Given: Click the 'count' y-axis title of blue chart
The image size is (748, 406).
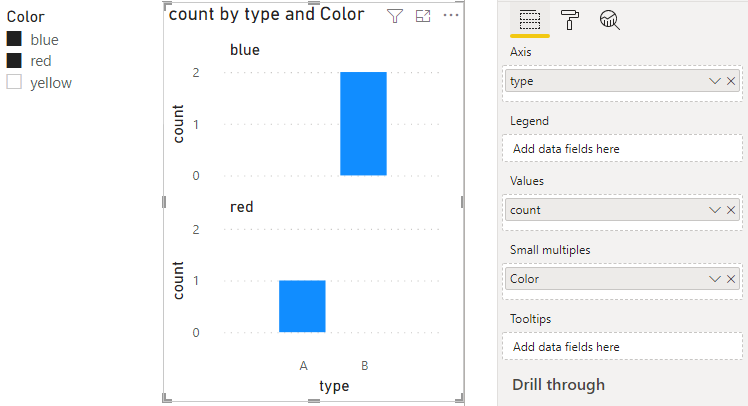Looking at the screenshot, I should [177, 124].
